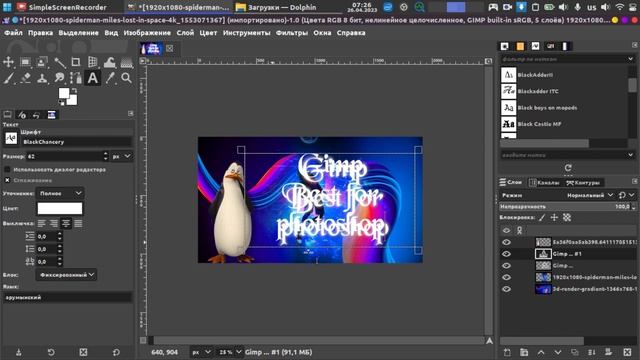Select the Warp Transform tool (wave icon)
Viewport: 640px width, 360px height.
click(x=109, y=62)
